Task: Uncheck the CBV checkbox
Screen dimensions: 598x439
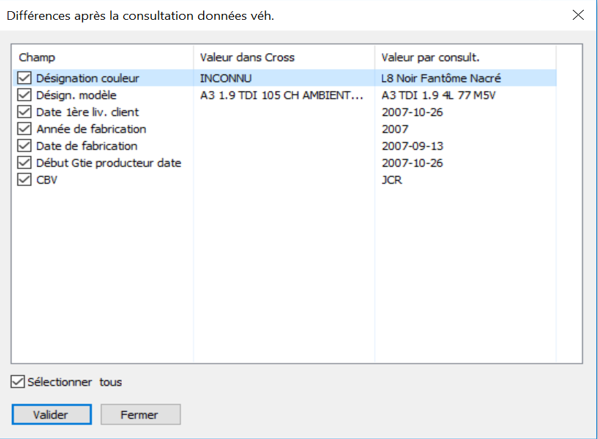Action: point(24,180)
